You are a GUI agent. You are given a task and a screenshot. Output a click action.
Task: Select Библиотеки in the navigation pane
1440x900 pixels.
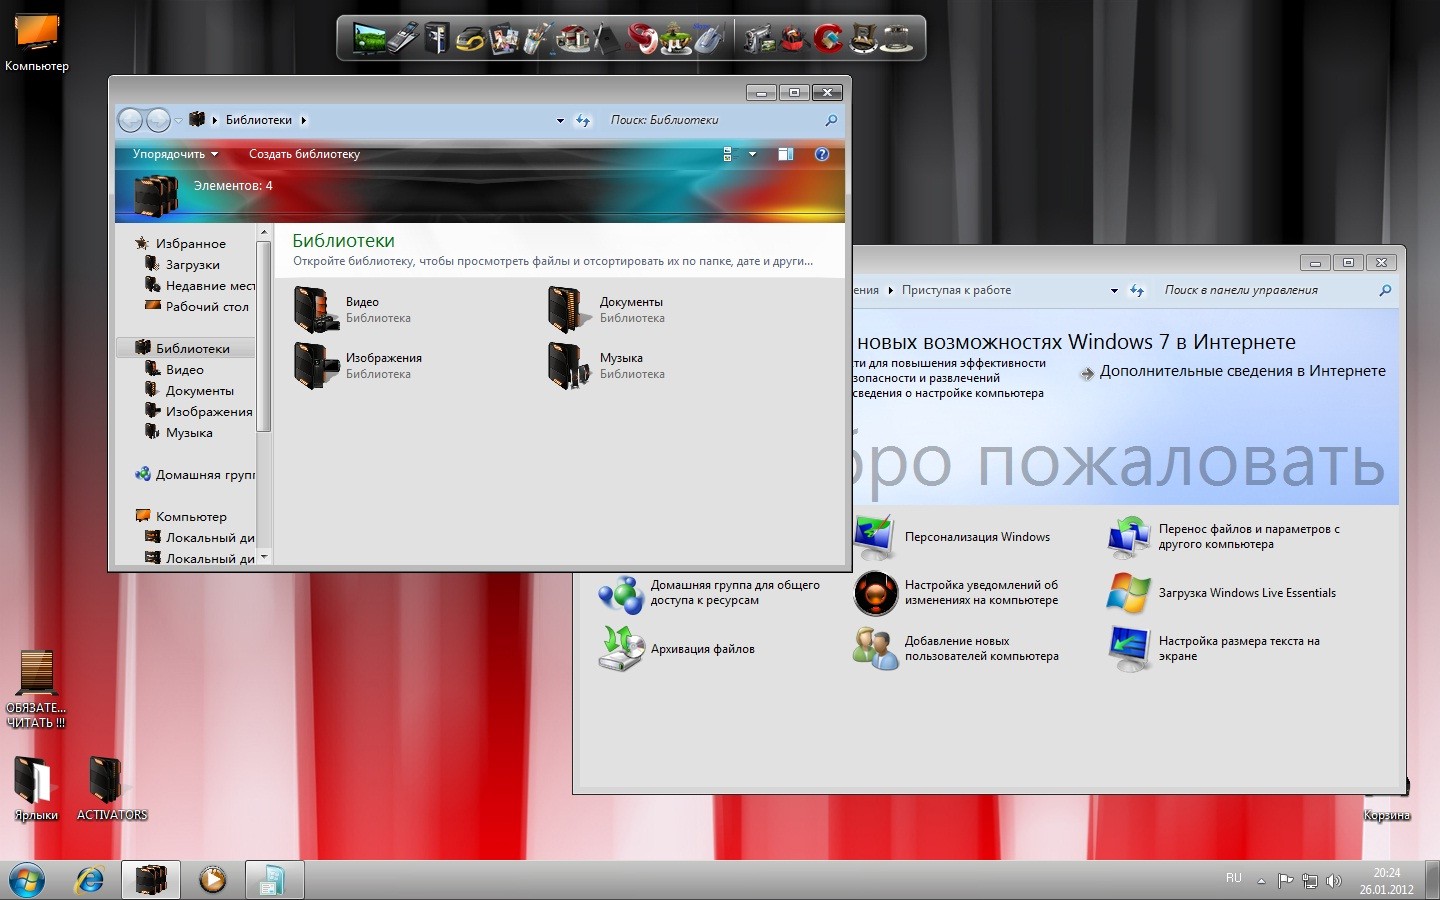point(193,349)
